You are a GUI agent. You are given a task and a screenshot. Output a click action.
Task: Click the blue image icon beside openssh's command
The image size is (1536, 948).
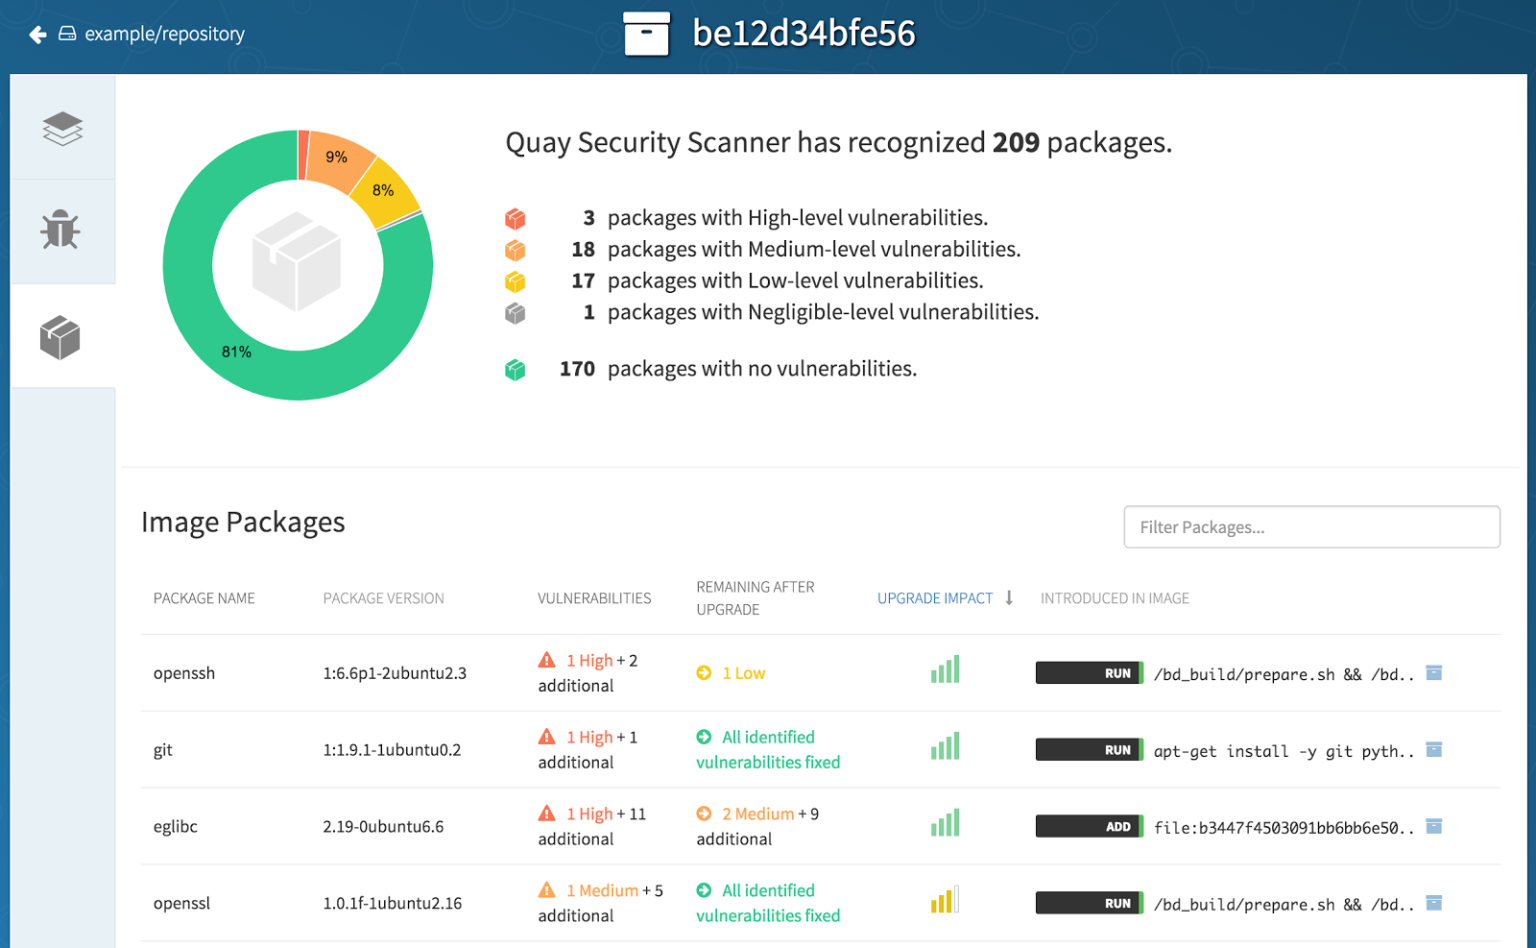click(1434, 673)
